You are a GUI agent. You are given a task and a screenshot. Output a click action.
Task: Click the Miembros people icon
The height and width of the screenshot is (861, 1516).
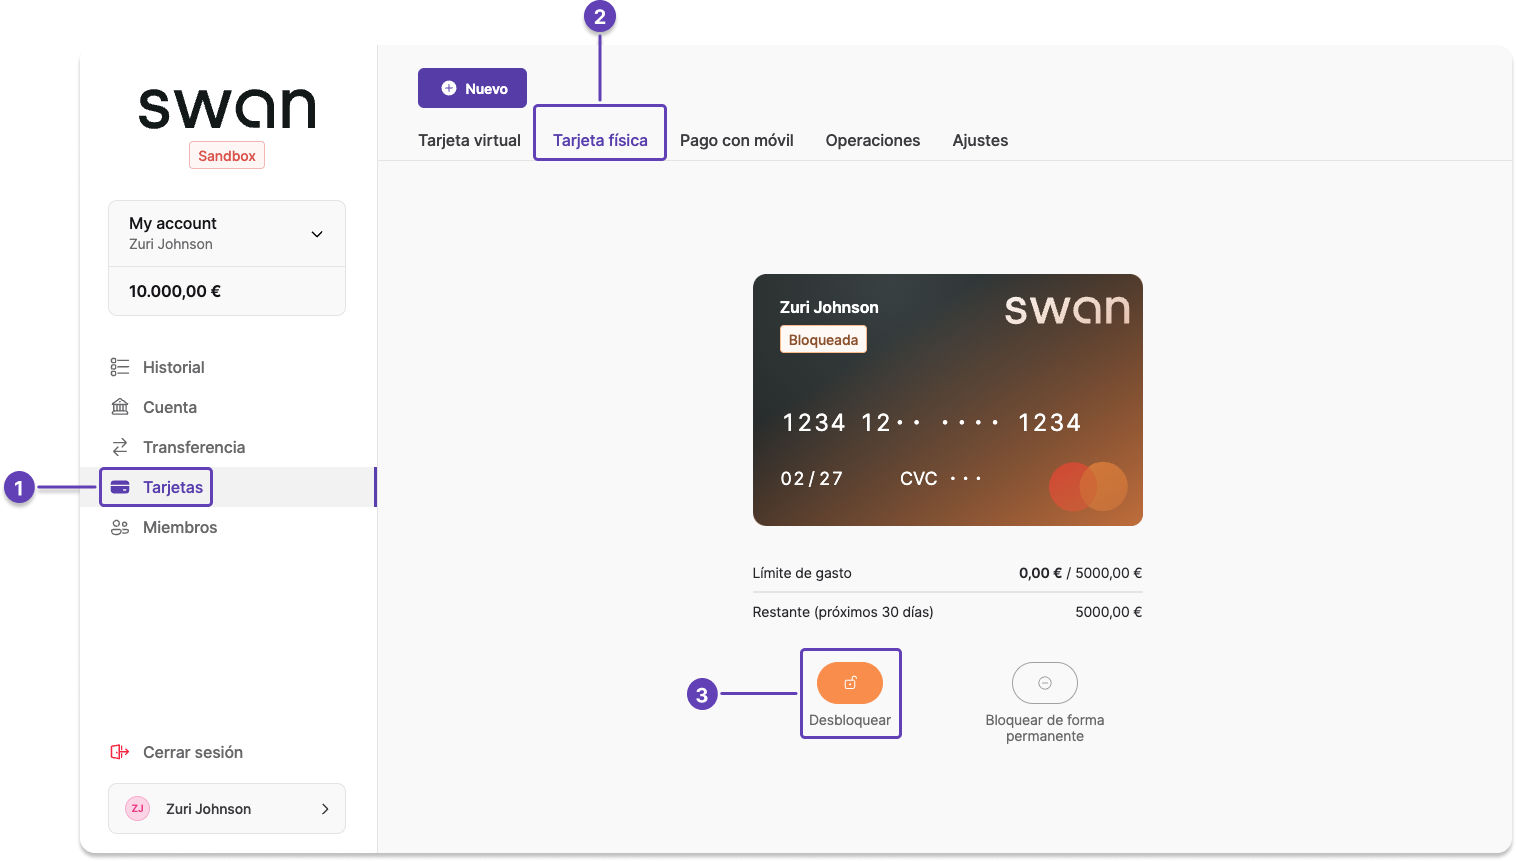pos(120,527)
